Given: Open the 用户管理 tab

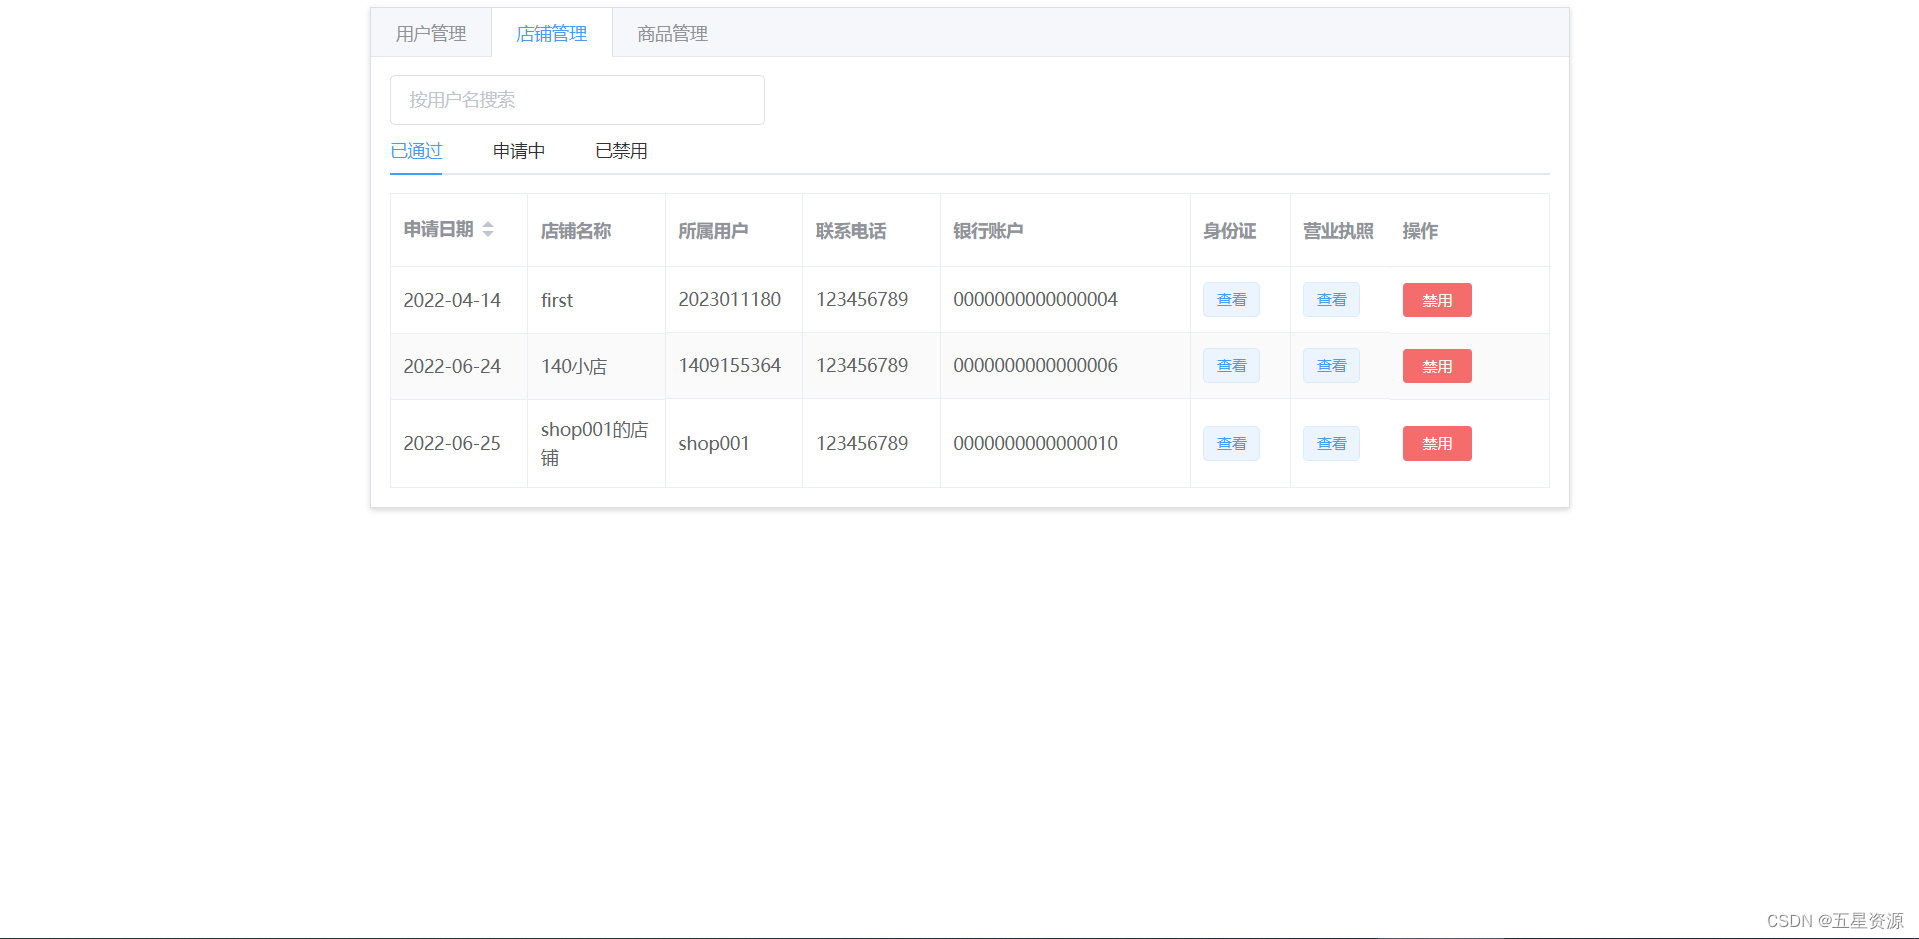Looking at the screenshot, I should coord(431,33).
